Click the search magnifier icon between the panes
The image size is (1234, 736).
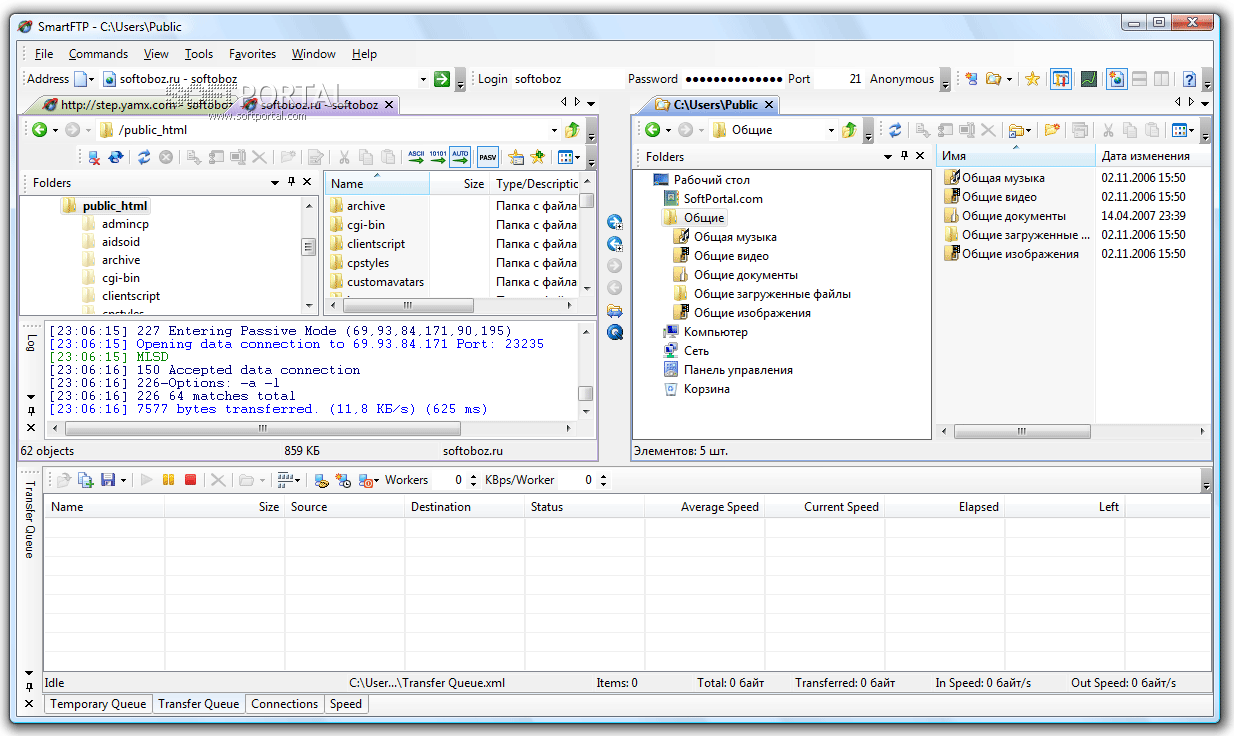point(615,332)
